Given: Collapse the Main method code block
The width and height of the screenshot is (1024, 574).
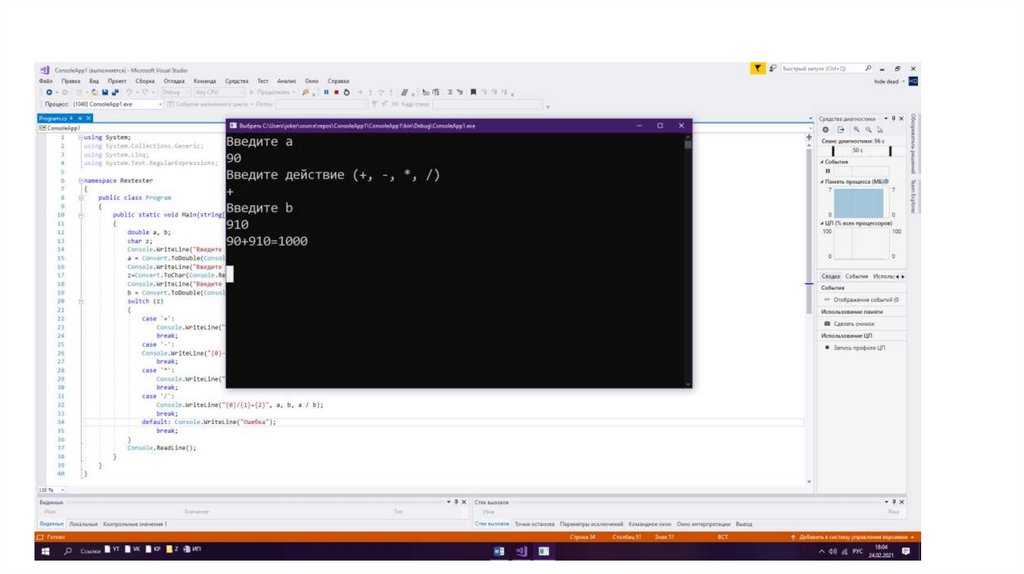Looking at the screenshot, I should coord(81,215).
